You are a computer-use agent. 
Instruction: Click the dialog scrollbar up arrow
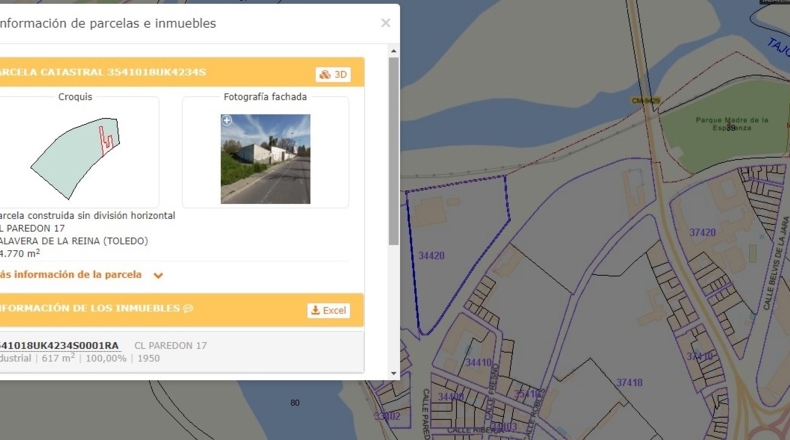coord(393,51)
